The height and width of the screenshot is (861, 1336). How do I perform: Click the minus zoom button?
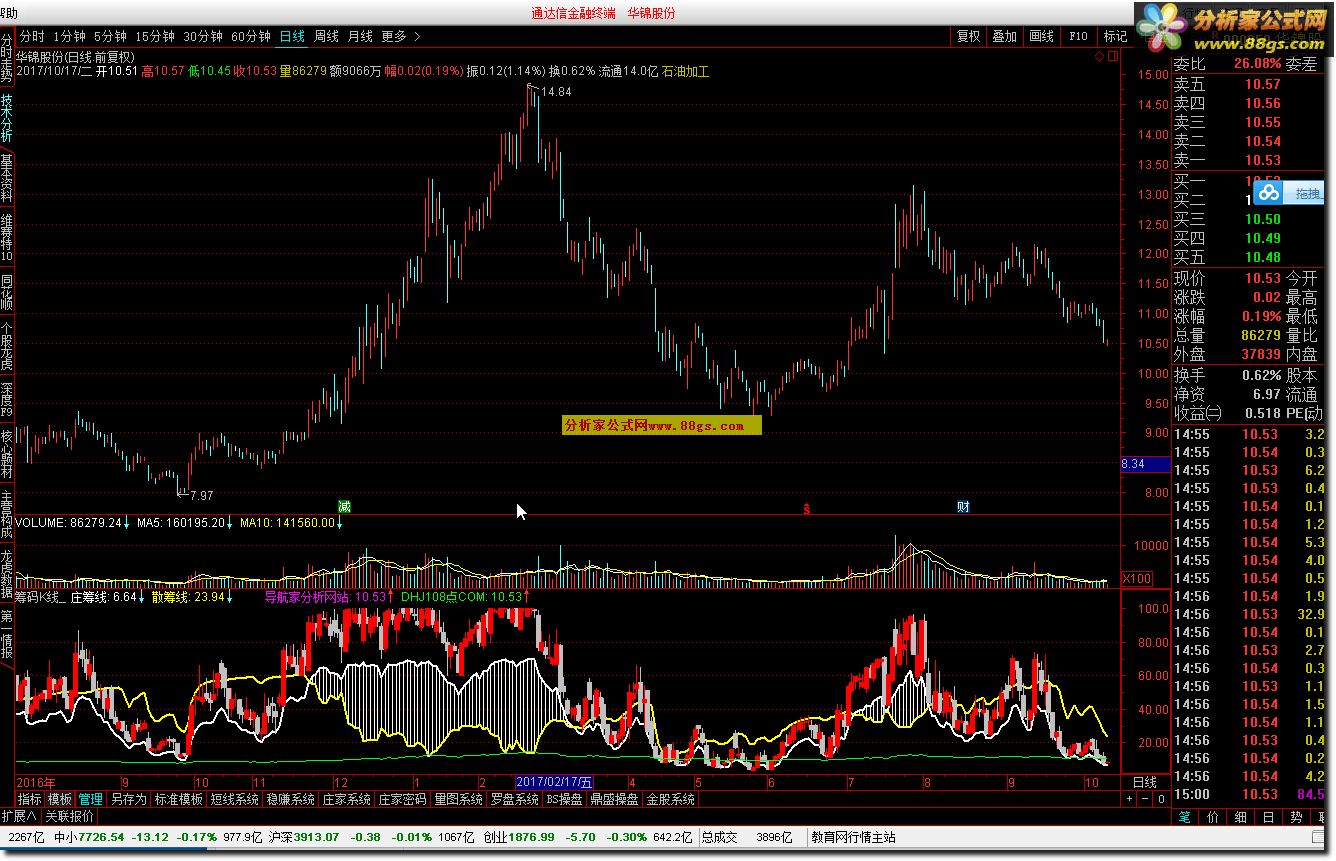point(1145,800)
